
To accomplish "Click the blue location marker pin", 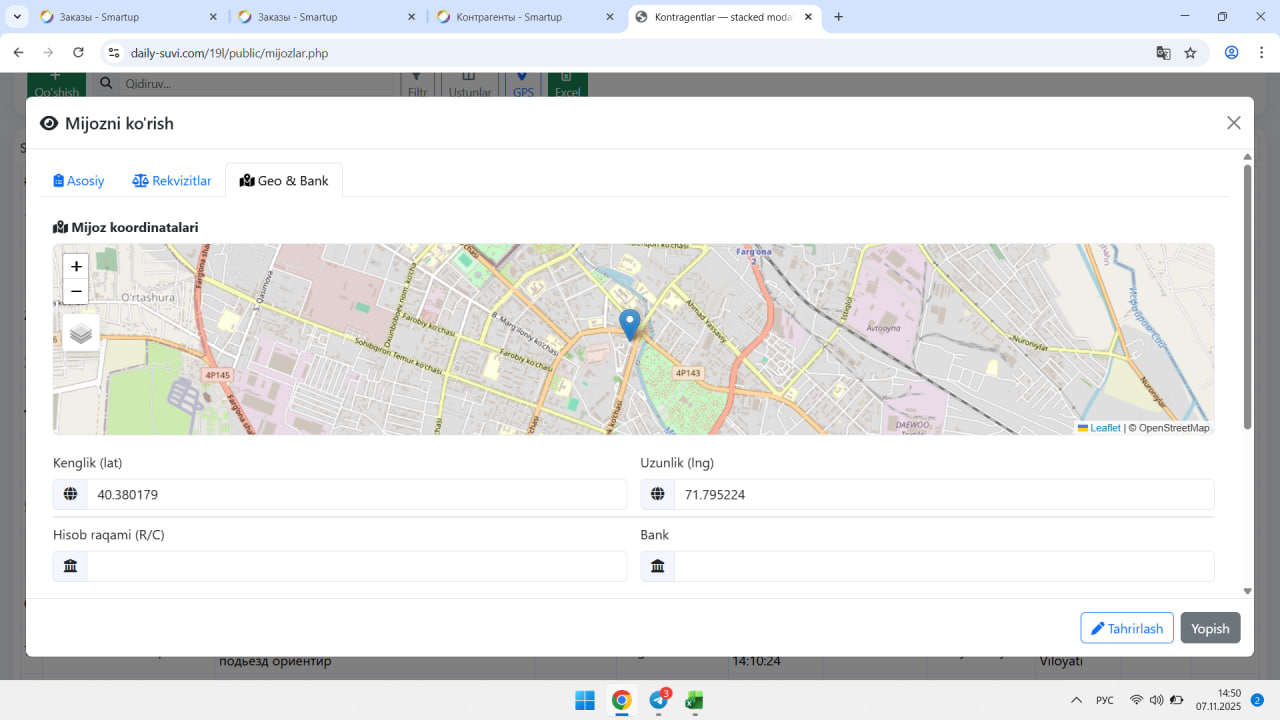I will tap(629, 324).
